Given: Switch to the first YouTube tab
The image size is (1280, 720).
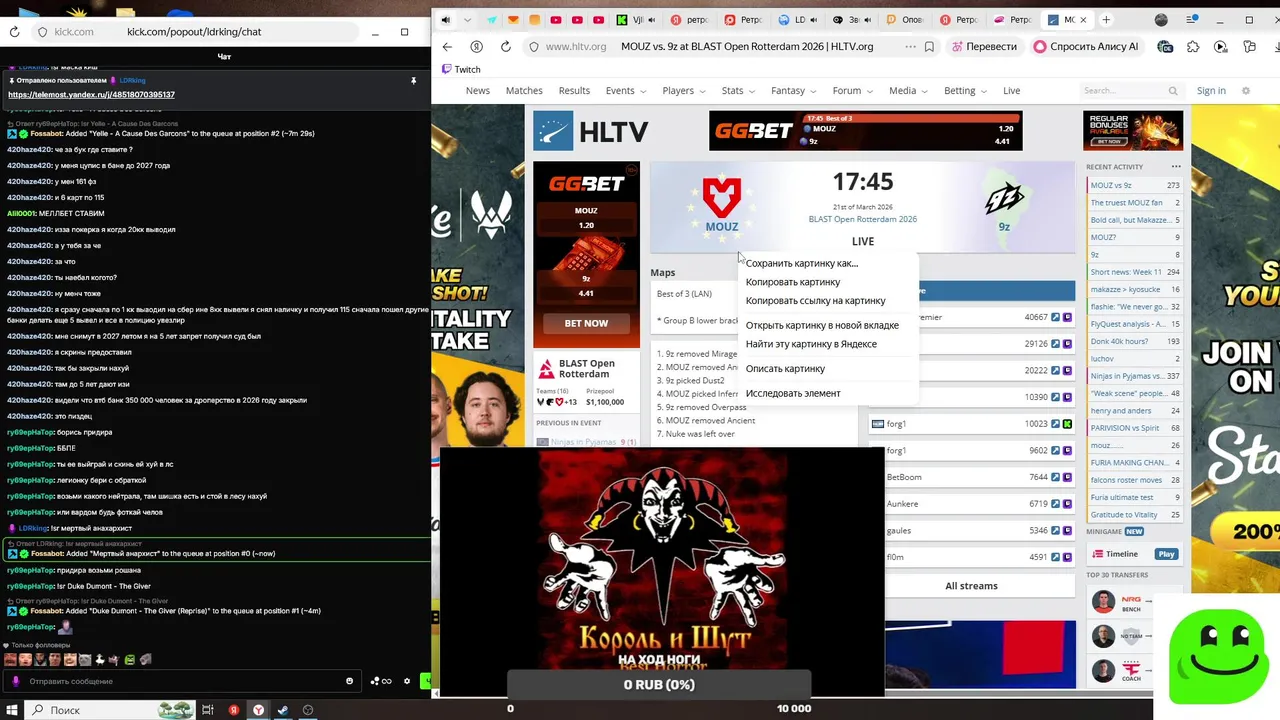Looking at the screenshot, I should click(555, 20).
